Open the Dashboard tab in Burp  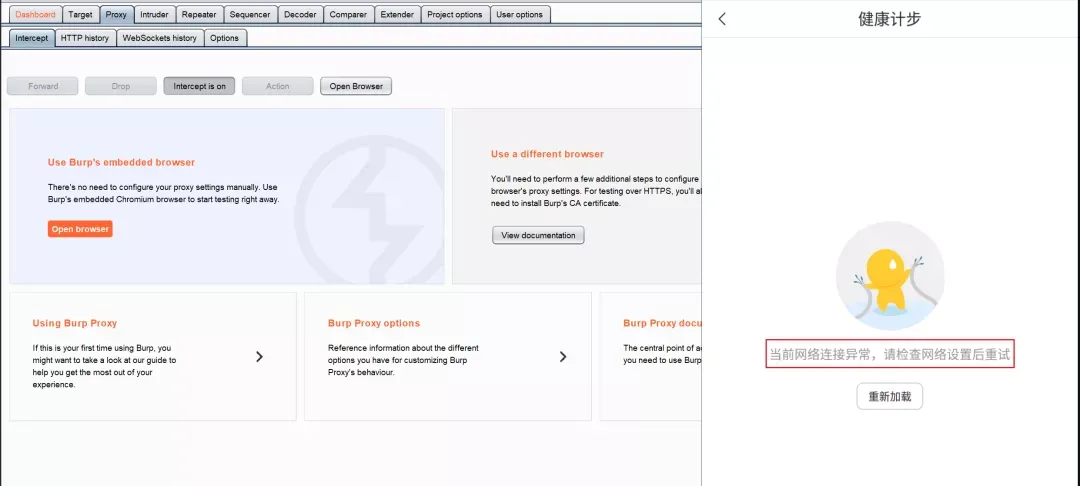pos(35,14)
